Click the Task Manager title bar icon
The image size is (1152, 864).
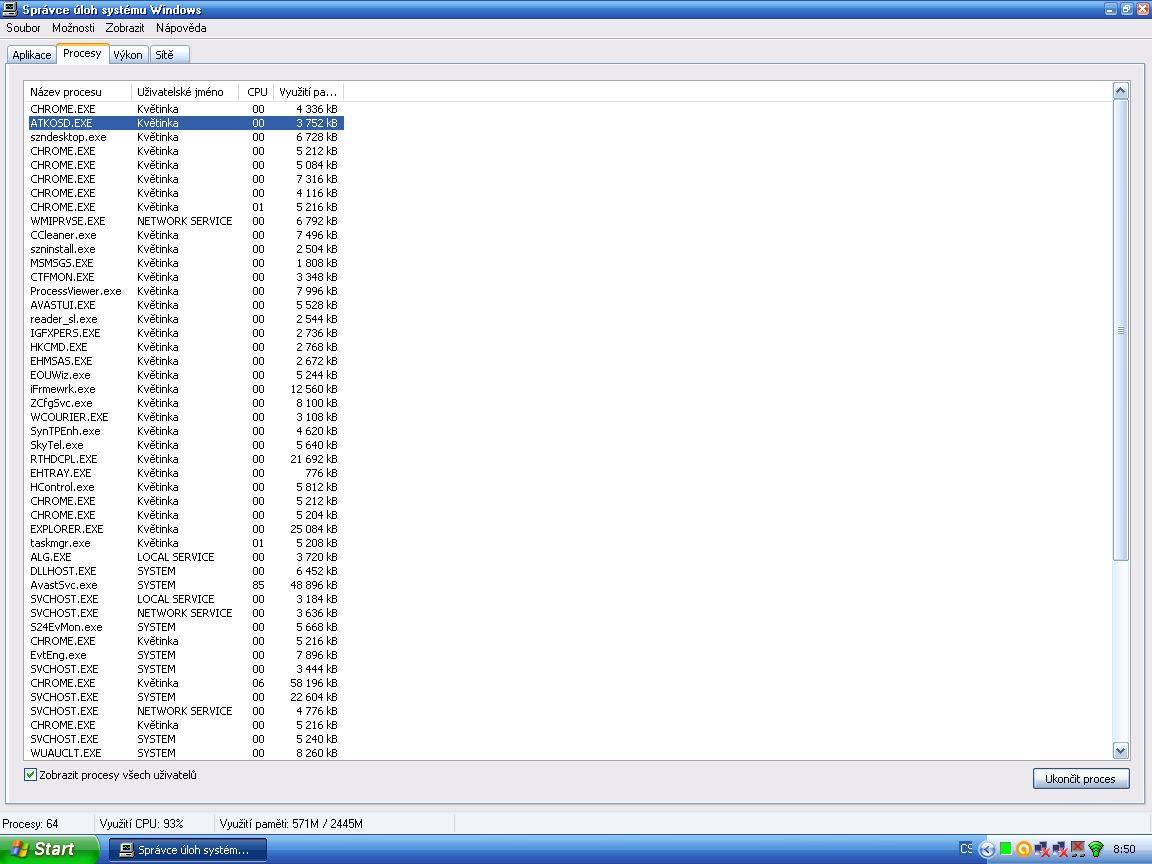tap(10, 9)
